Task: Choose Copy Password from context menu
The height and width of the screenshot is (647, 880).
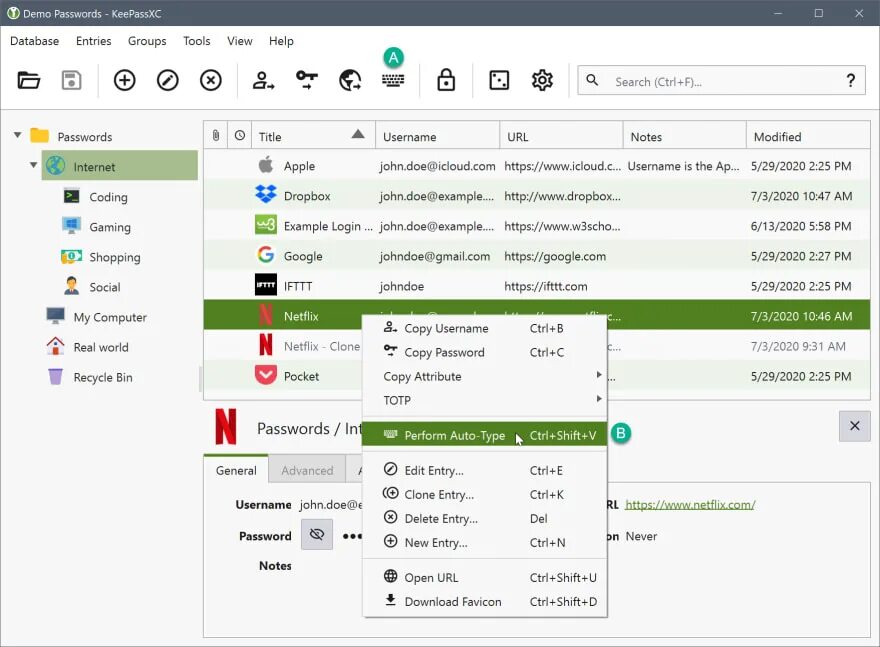Action: [x=484, y=352]
